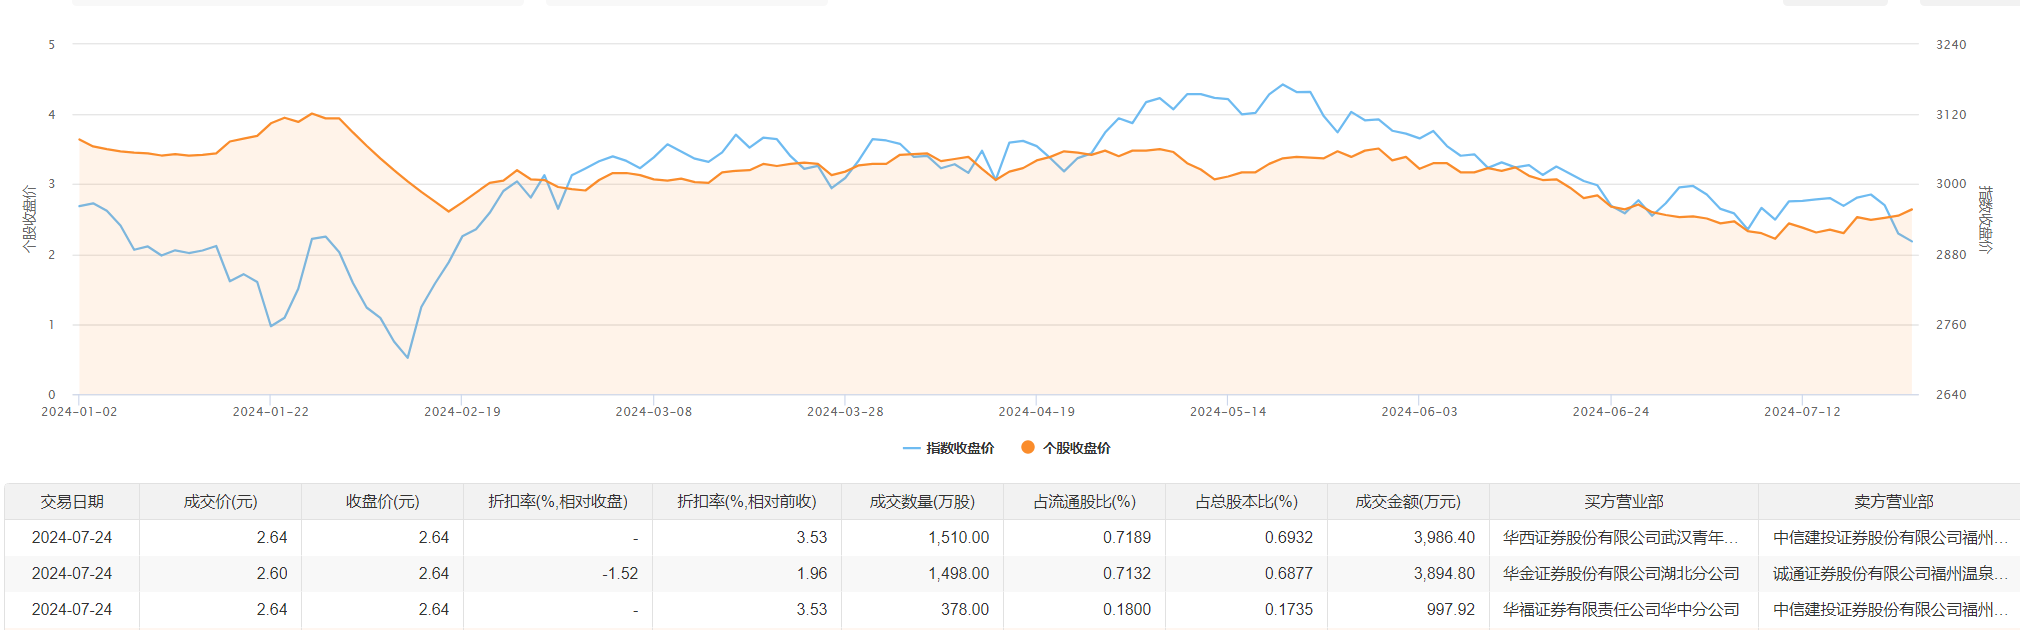Click the 折扣率(%,相对前收) header
Image resolution: width=2020 pixels, height=630 pixels.
(747, 502)
